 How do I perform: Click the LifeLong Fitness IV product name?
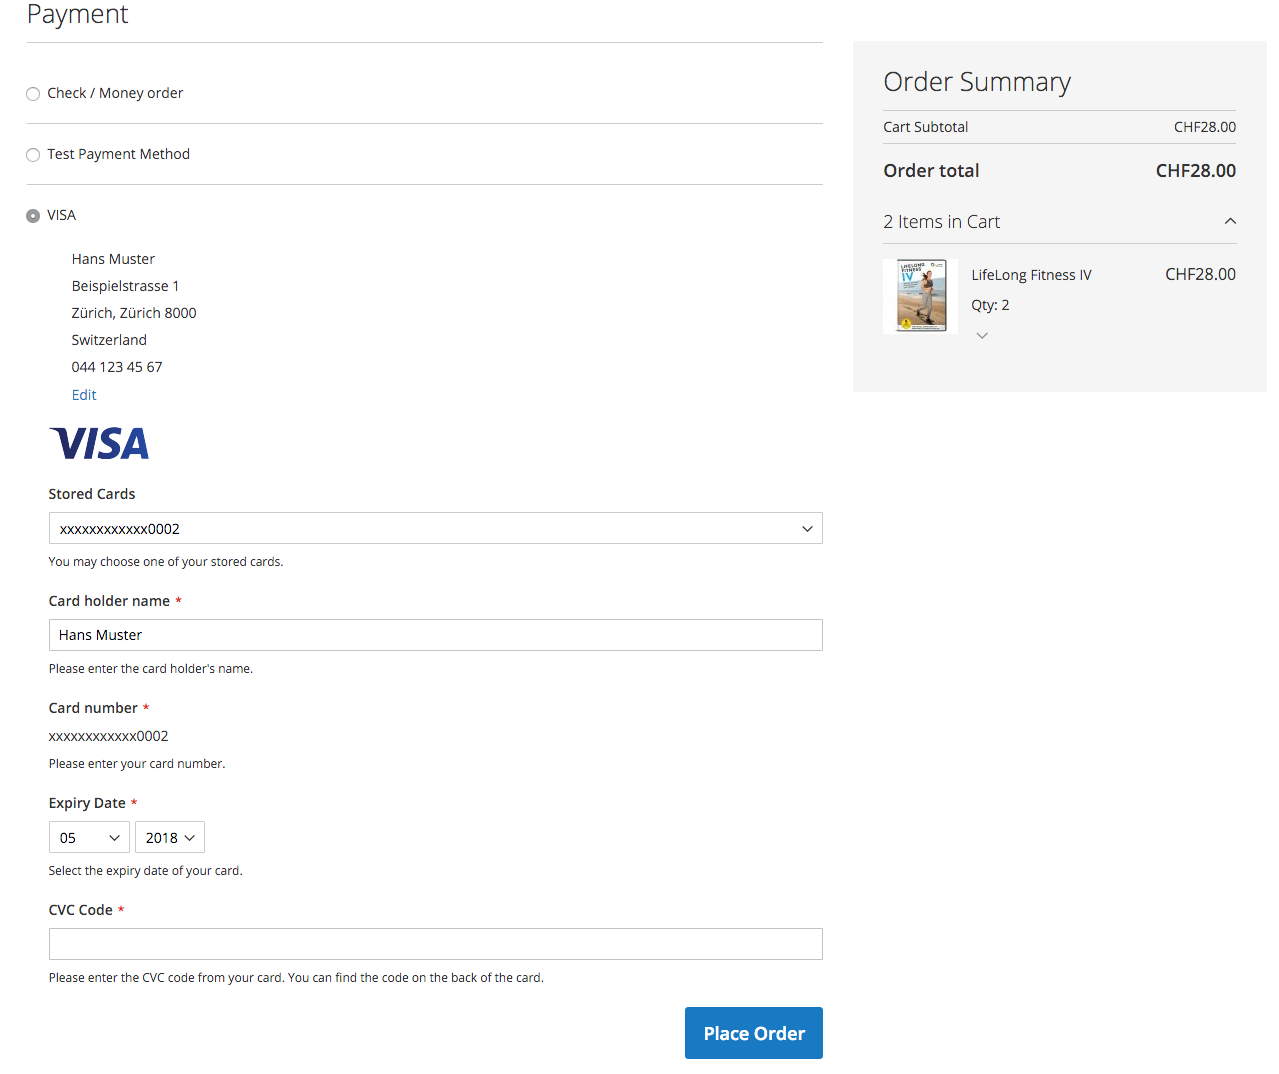pyautogui.click(x=1031, y=275)
